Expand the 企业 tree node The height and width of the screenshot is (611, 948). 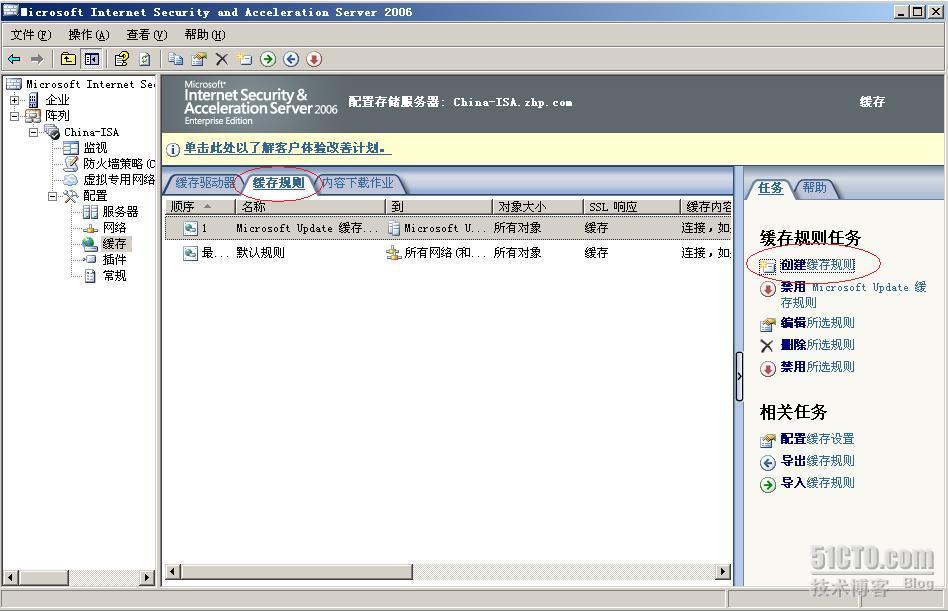point(14,100)
